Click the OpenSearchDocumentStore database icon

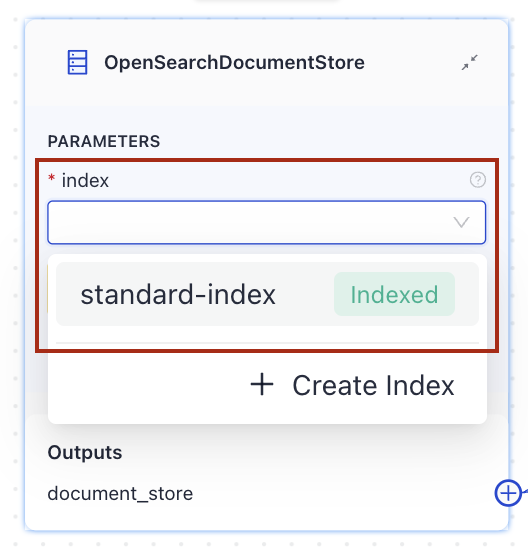(x=77, y=62)
